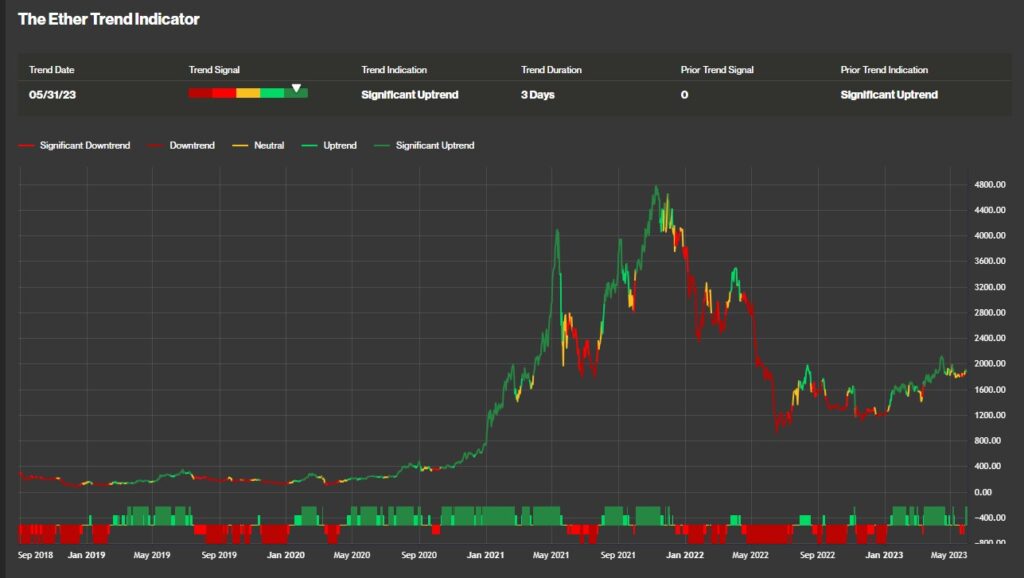This screenshot has height=578, width=1024.
Task: Select the 'The Ether Trend Indicator' title
Action: [108, 20]
